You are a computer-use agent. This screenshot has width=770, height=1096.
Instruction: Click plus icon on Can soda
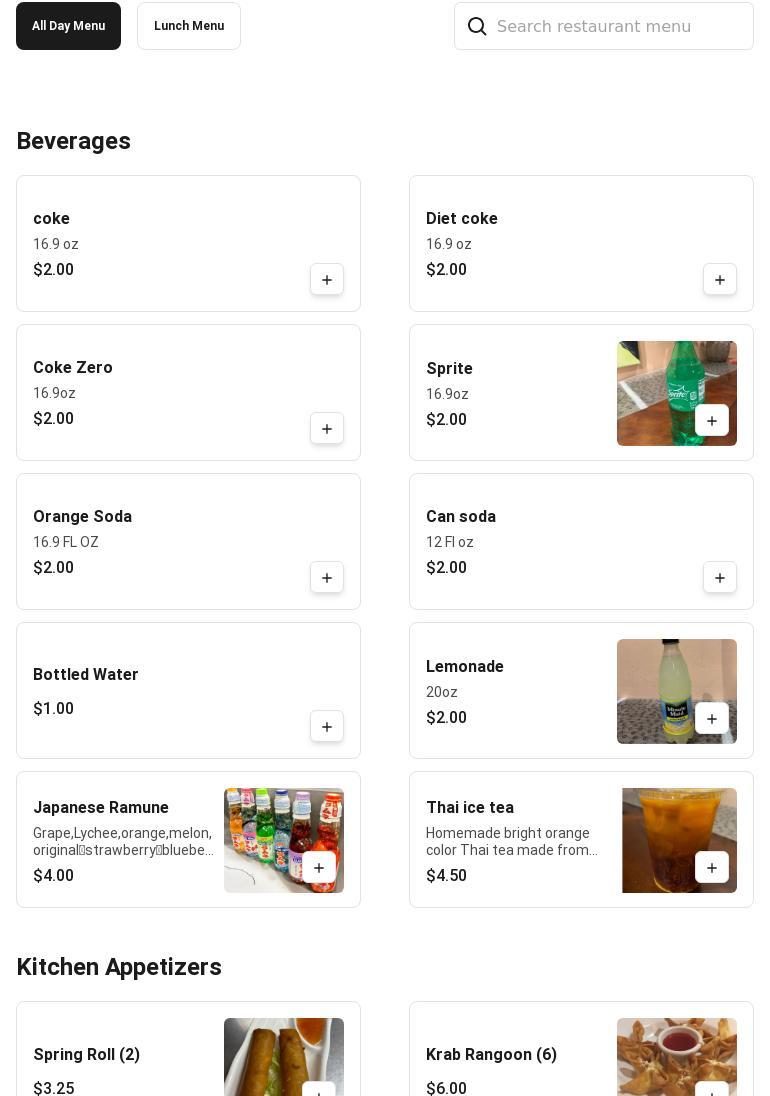point(720,578)
